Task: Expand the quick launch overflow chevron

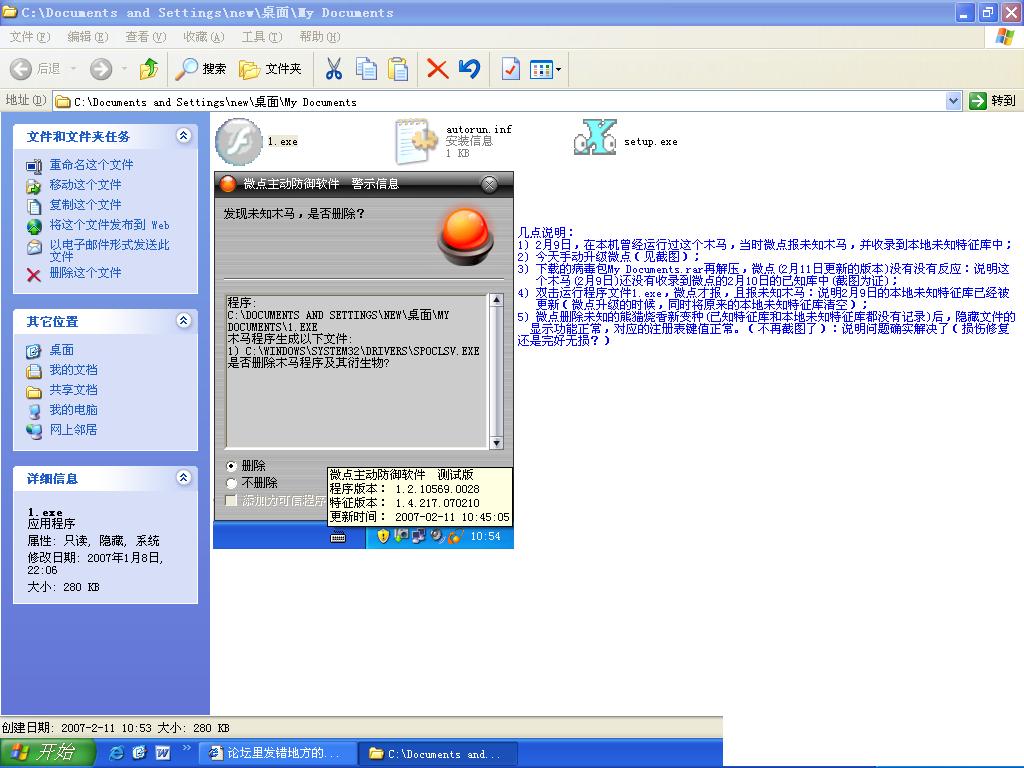Action: 186,748
